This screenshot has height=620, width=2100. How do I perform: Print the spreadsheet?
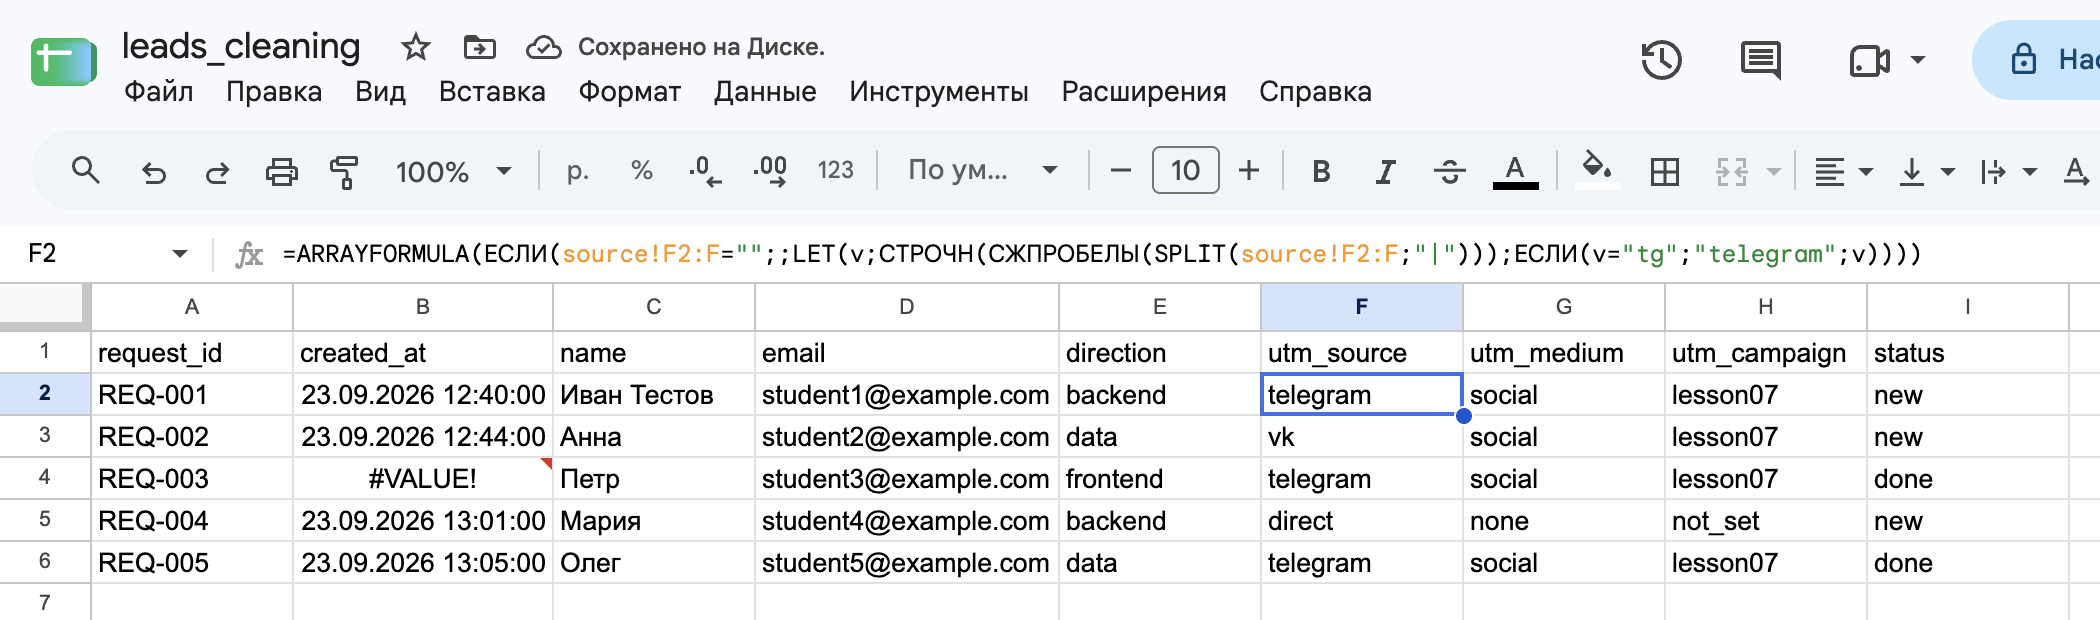[x=281, y=172]
